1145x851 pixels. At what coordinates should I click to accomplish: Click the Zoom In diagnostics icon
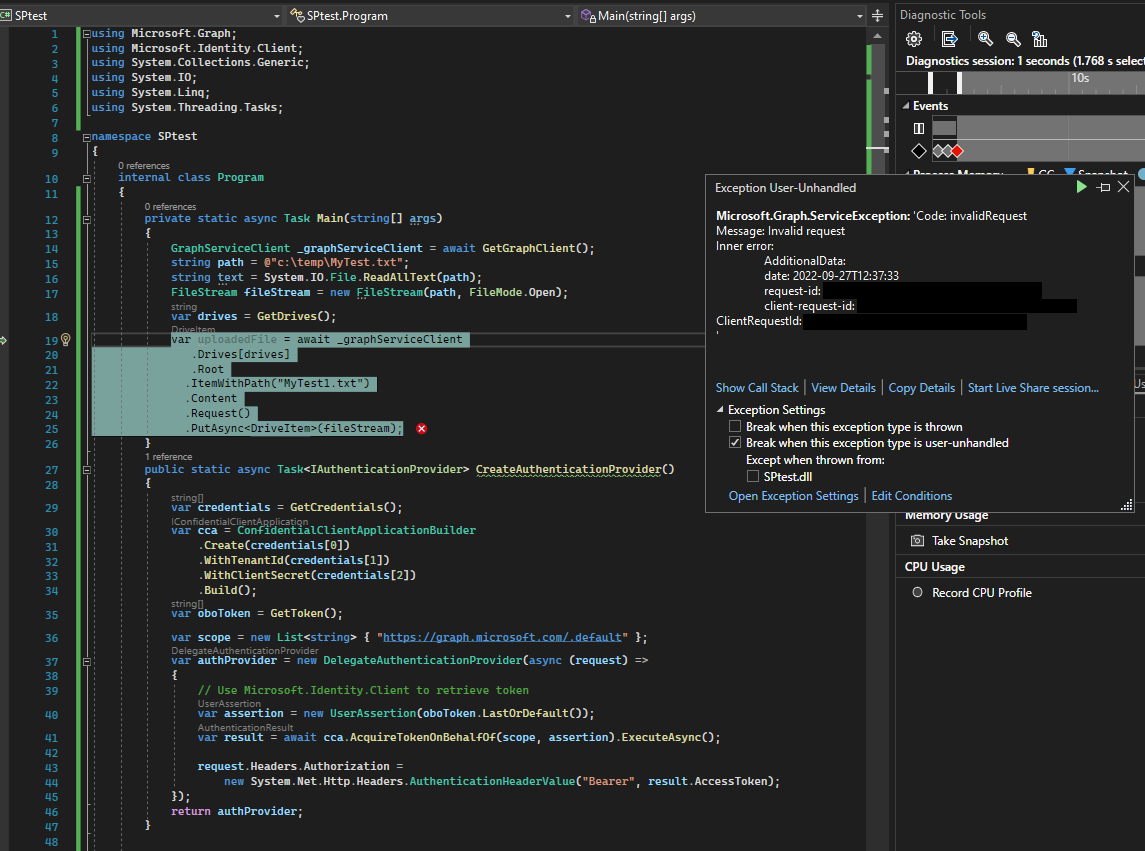pos(985,39)
